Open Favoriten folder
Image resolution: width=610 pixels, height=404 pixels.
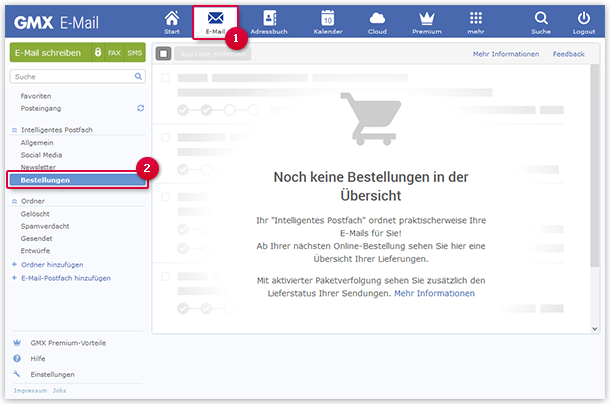point(36,96)
